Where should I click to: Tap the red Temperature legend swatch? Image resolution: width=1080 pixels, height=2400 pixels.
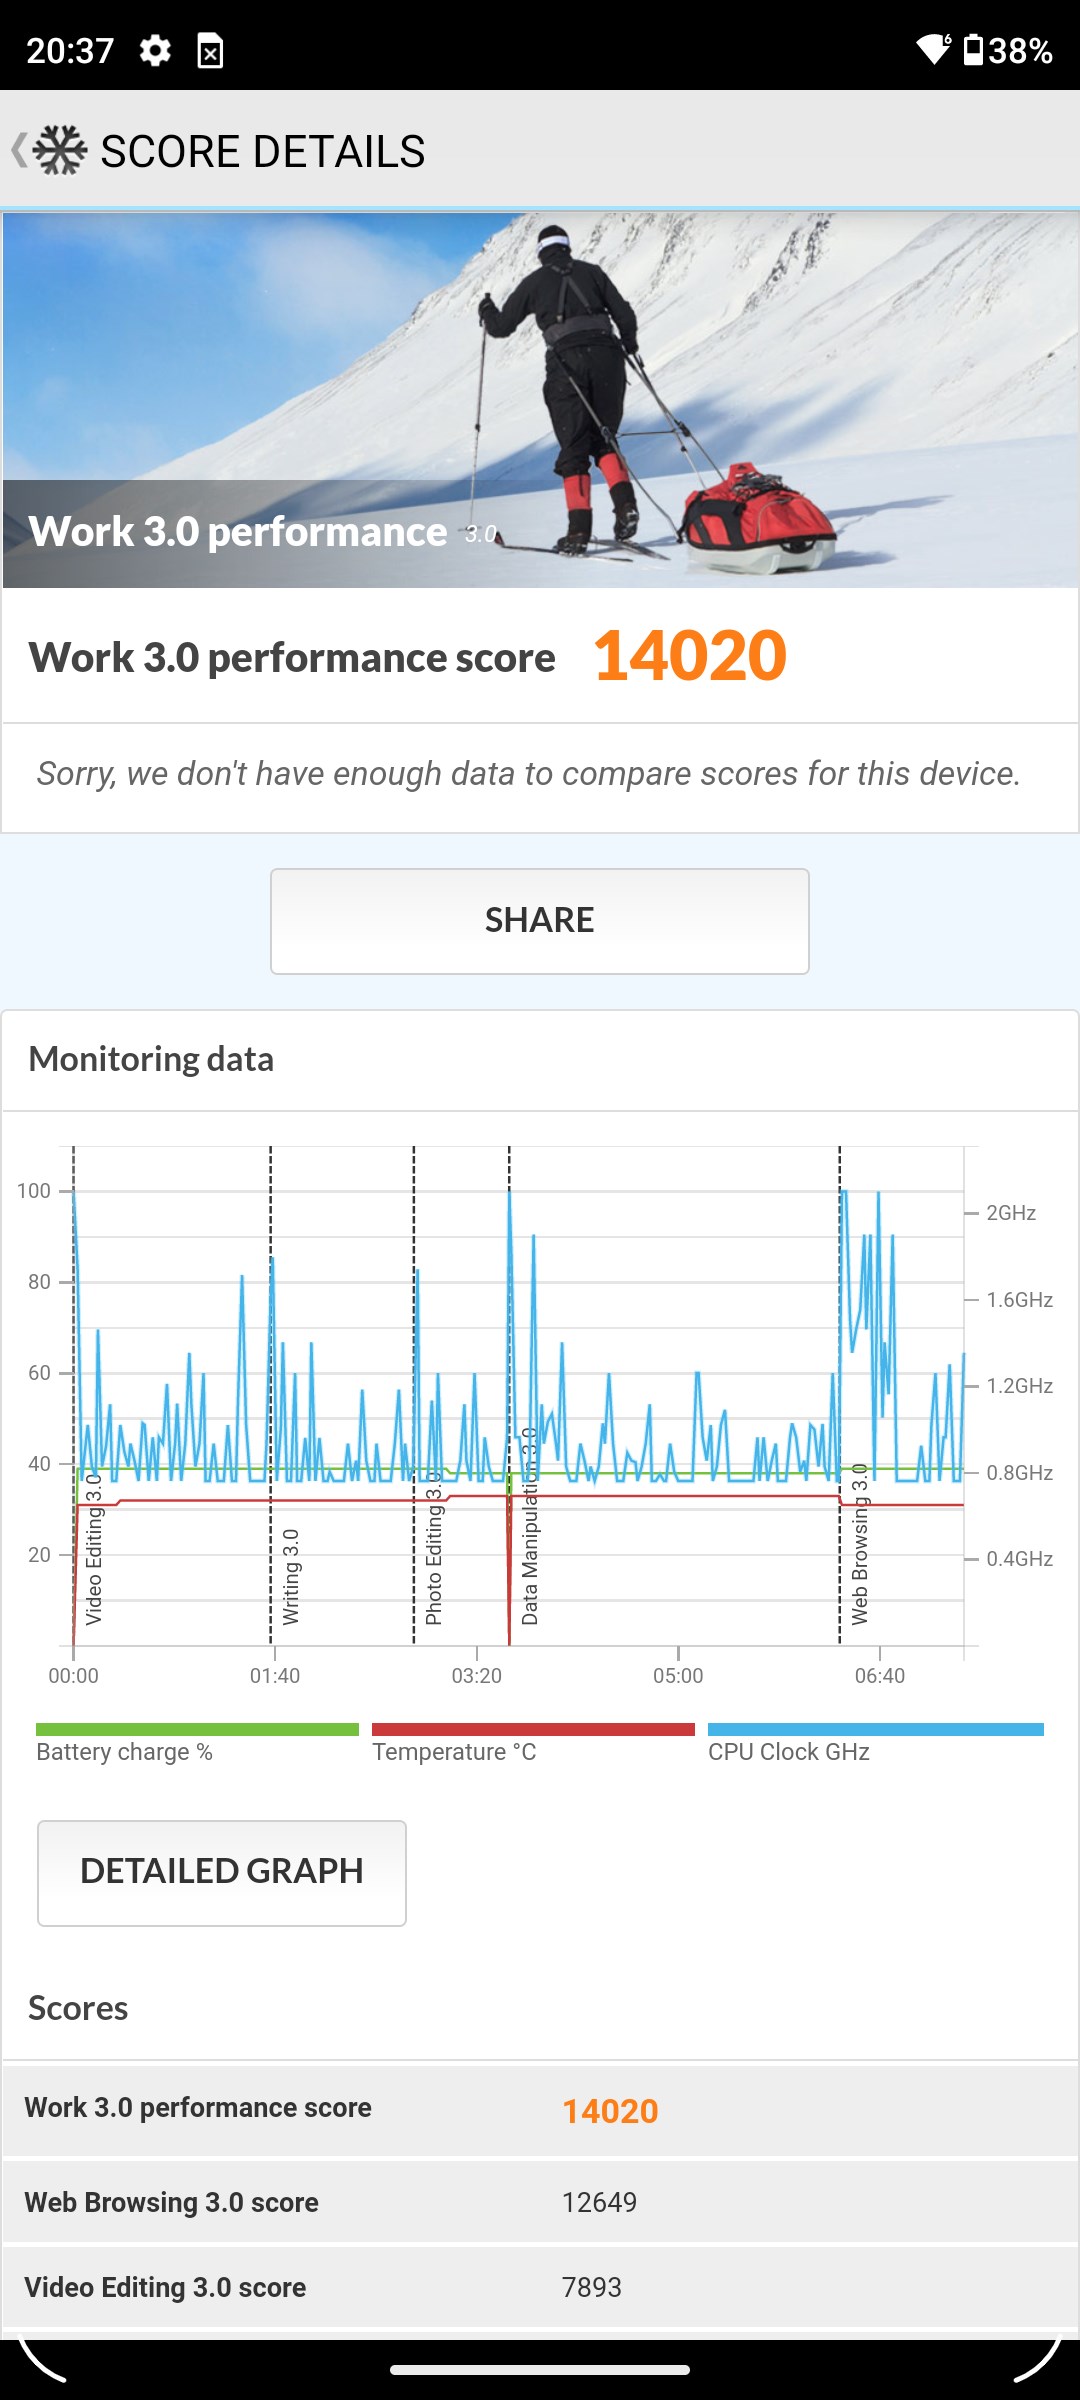point(533,1729)
